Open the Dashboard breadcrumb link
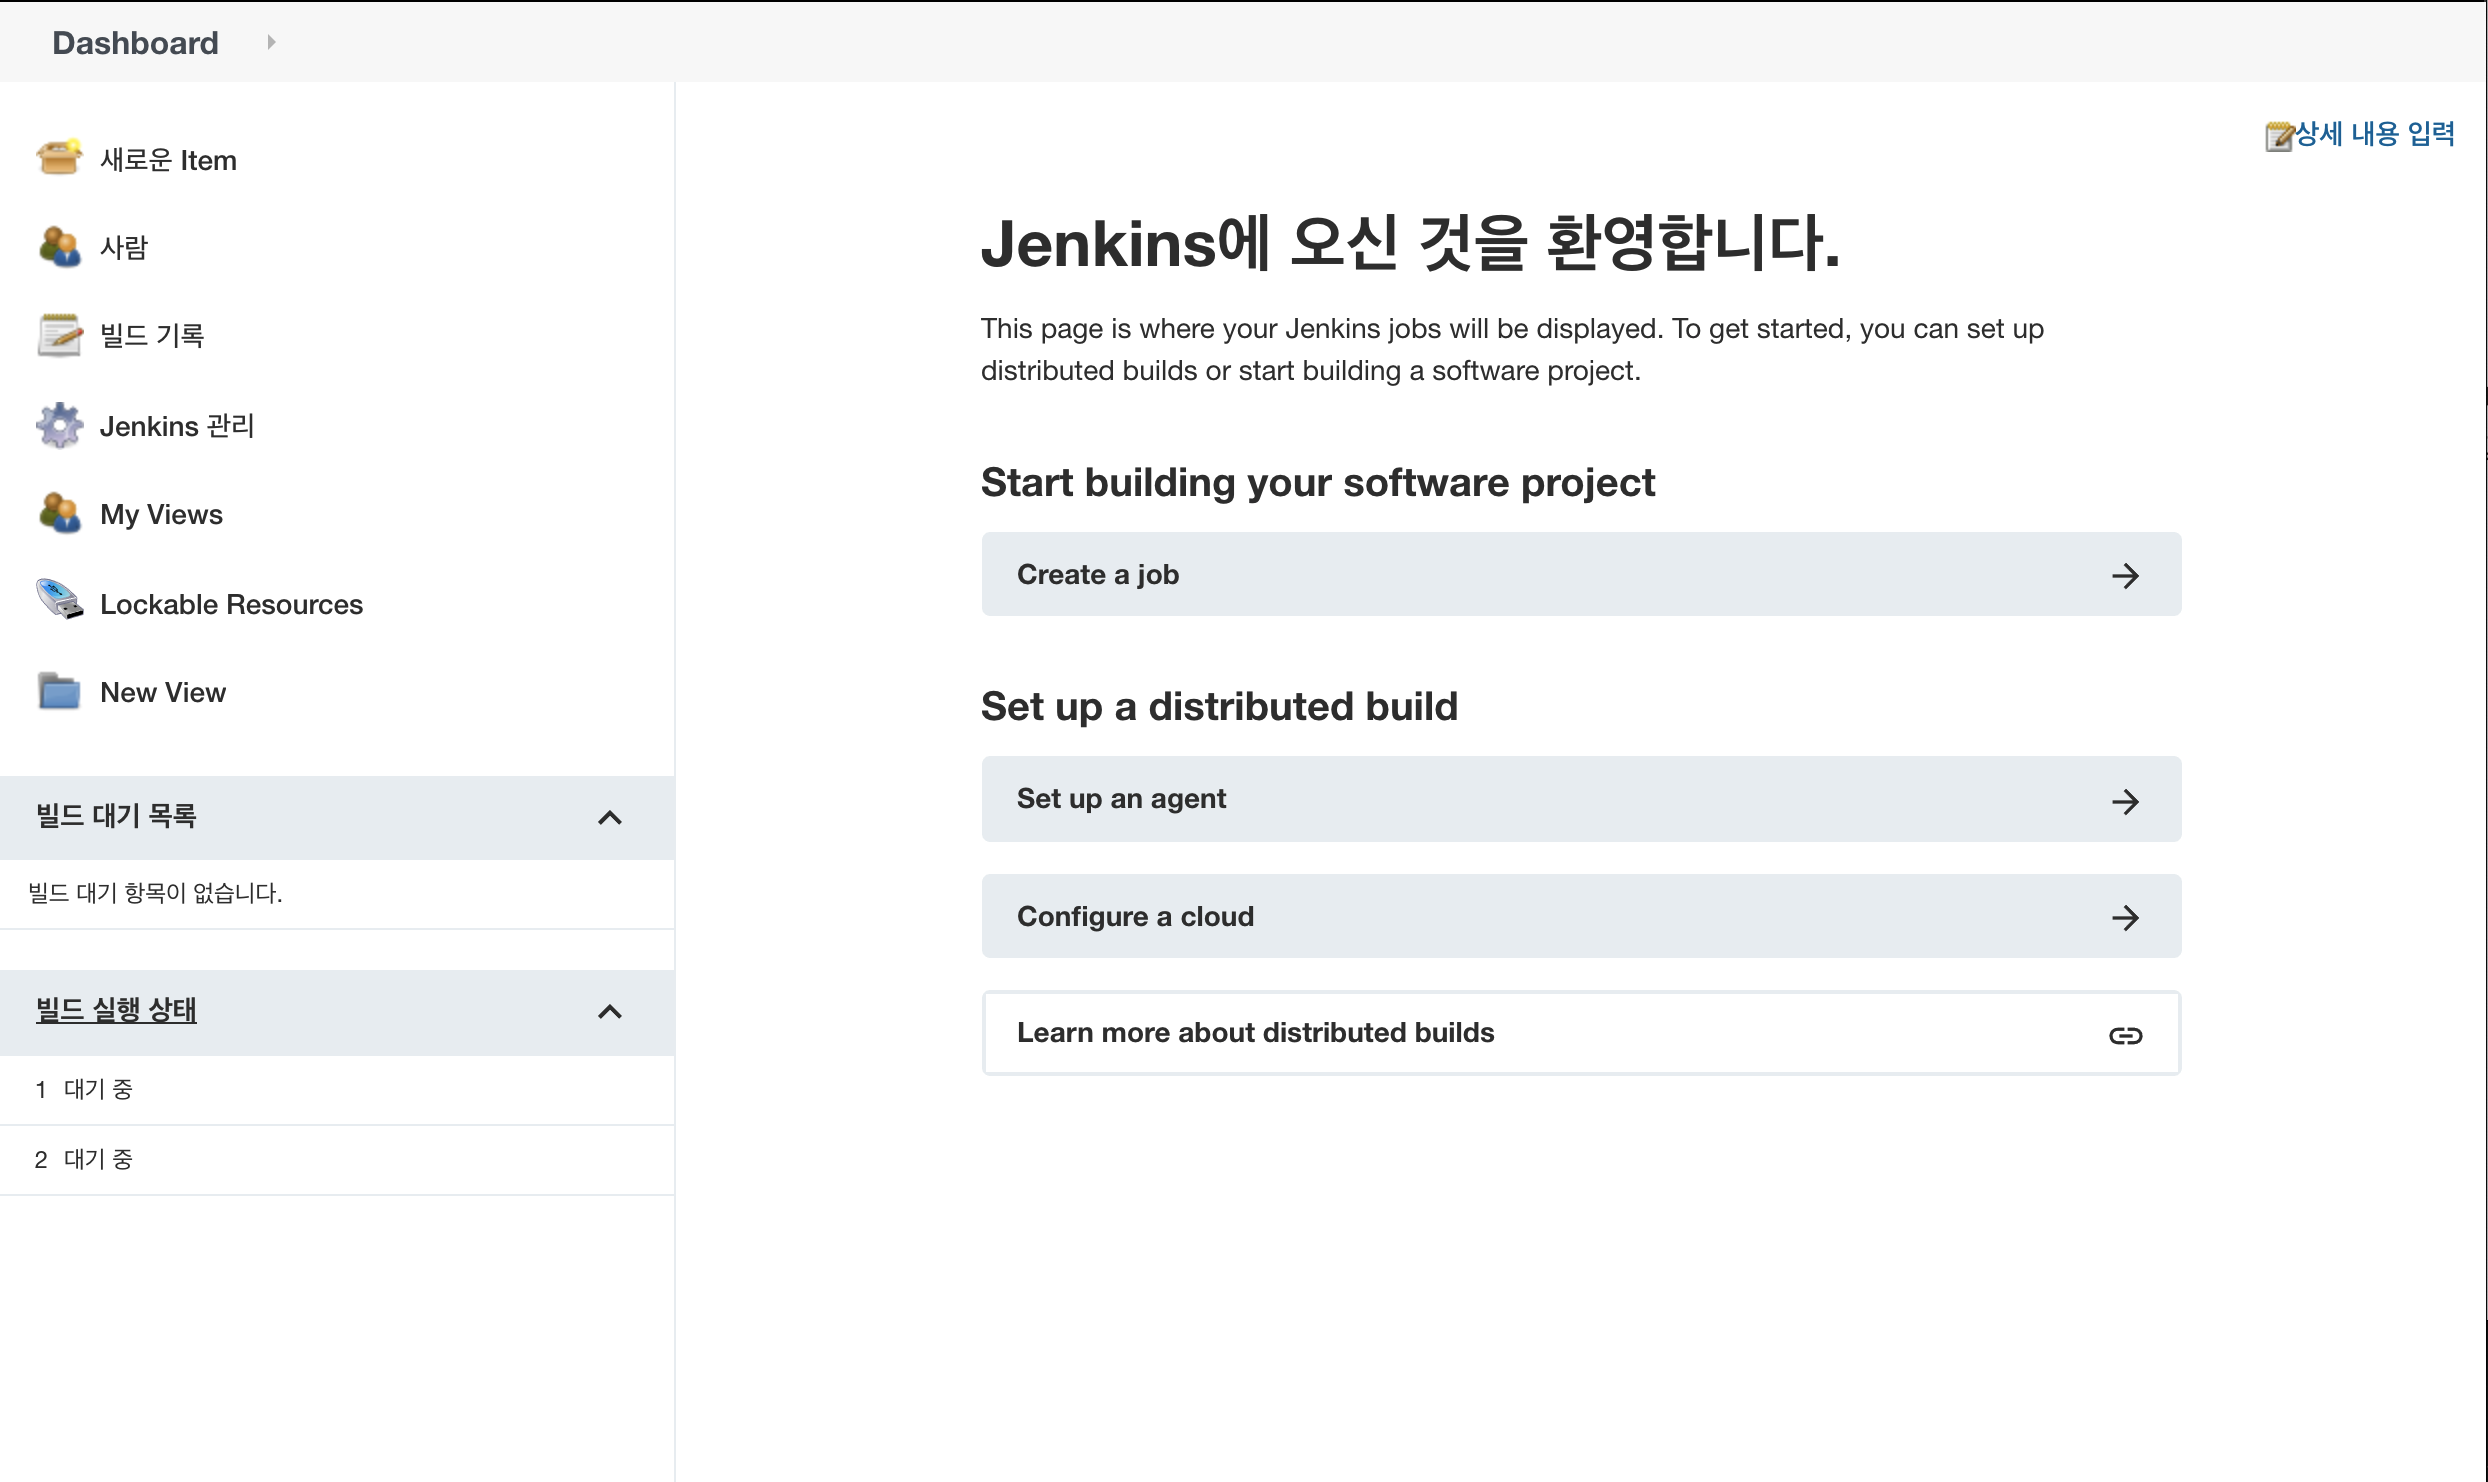2488x1482 pixels. click(135, 43)
